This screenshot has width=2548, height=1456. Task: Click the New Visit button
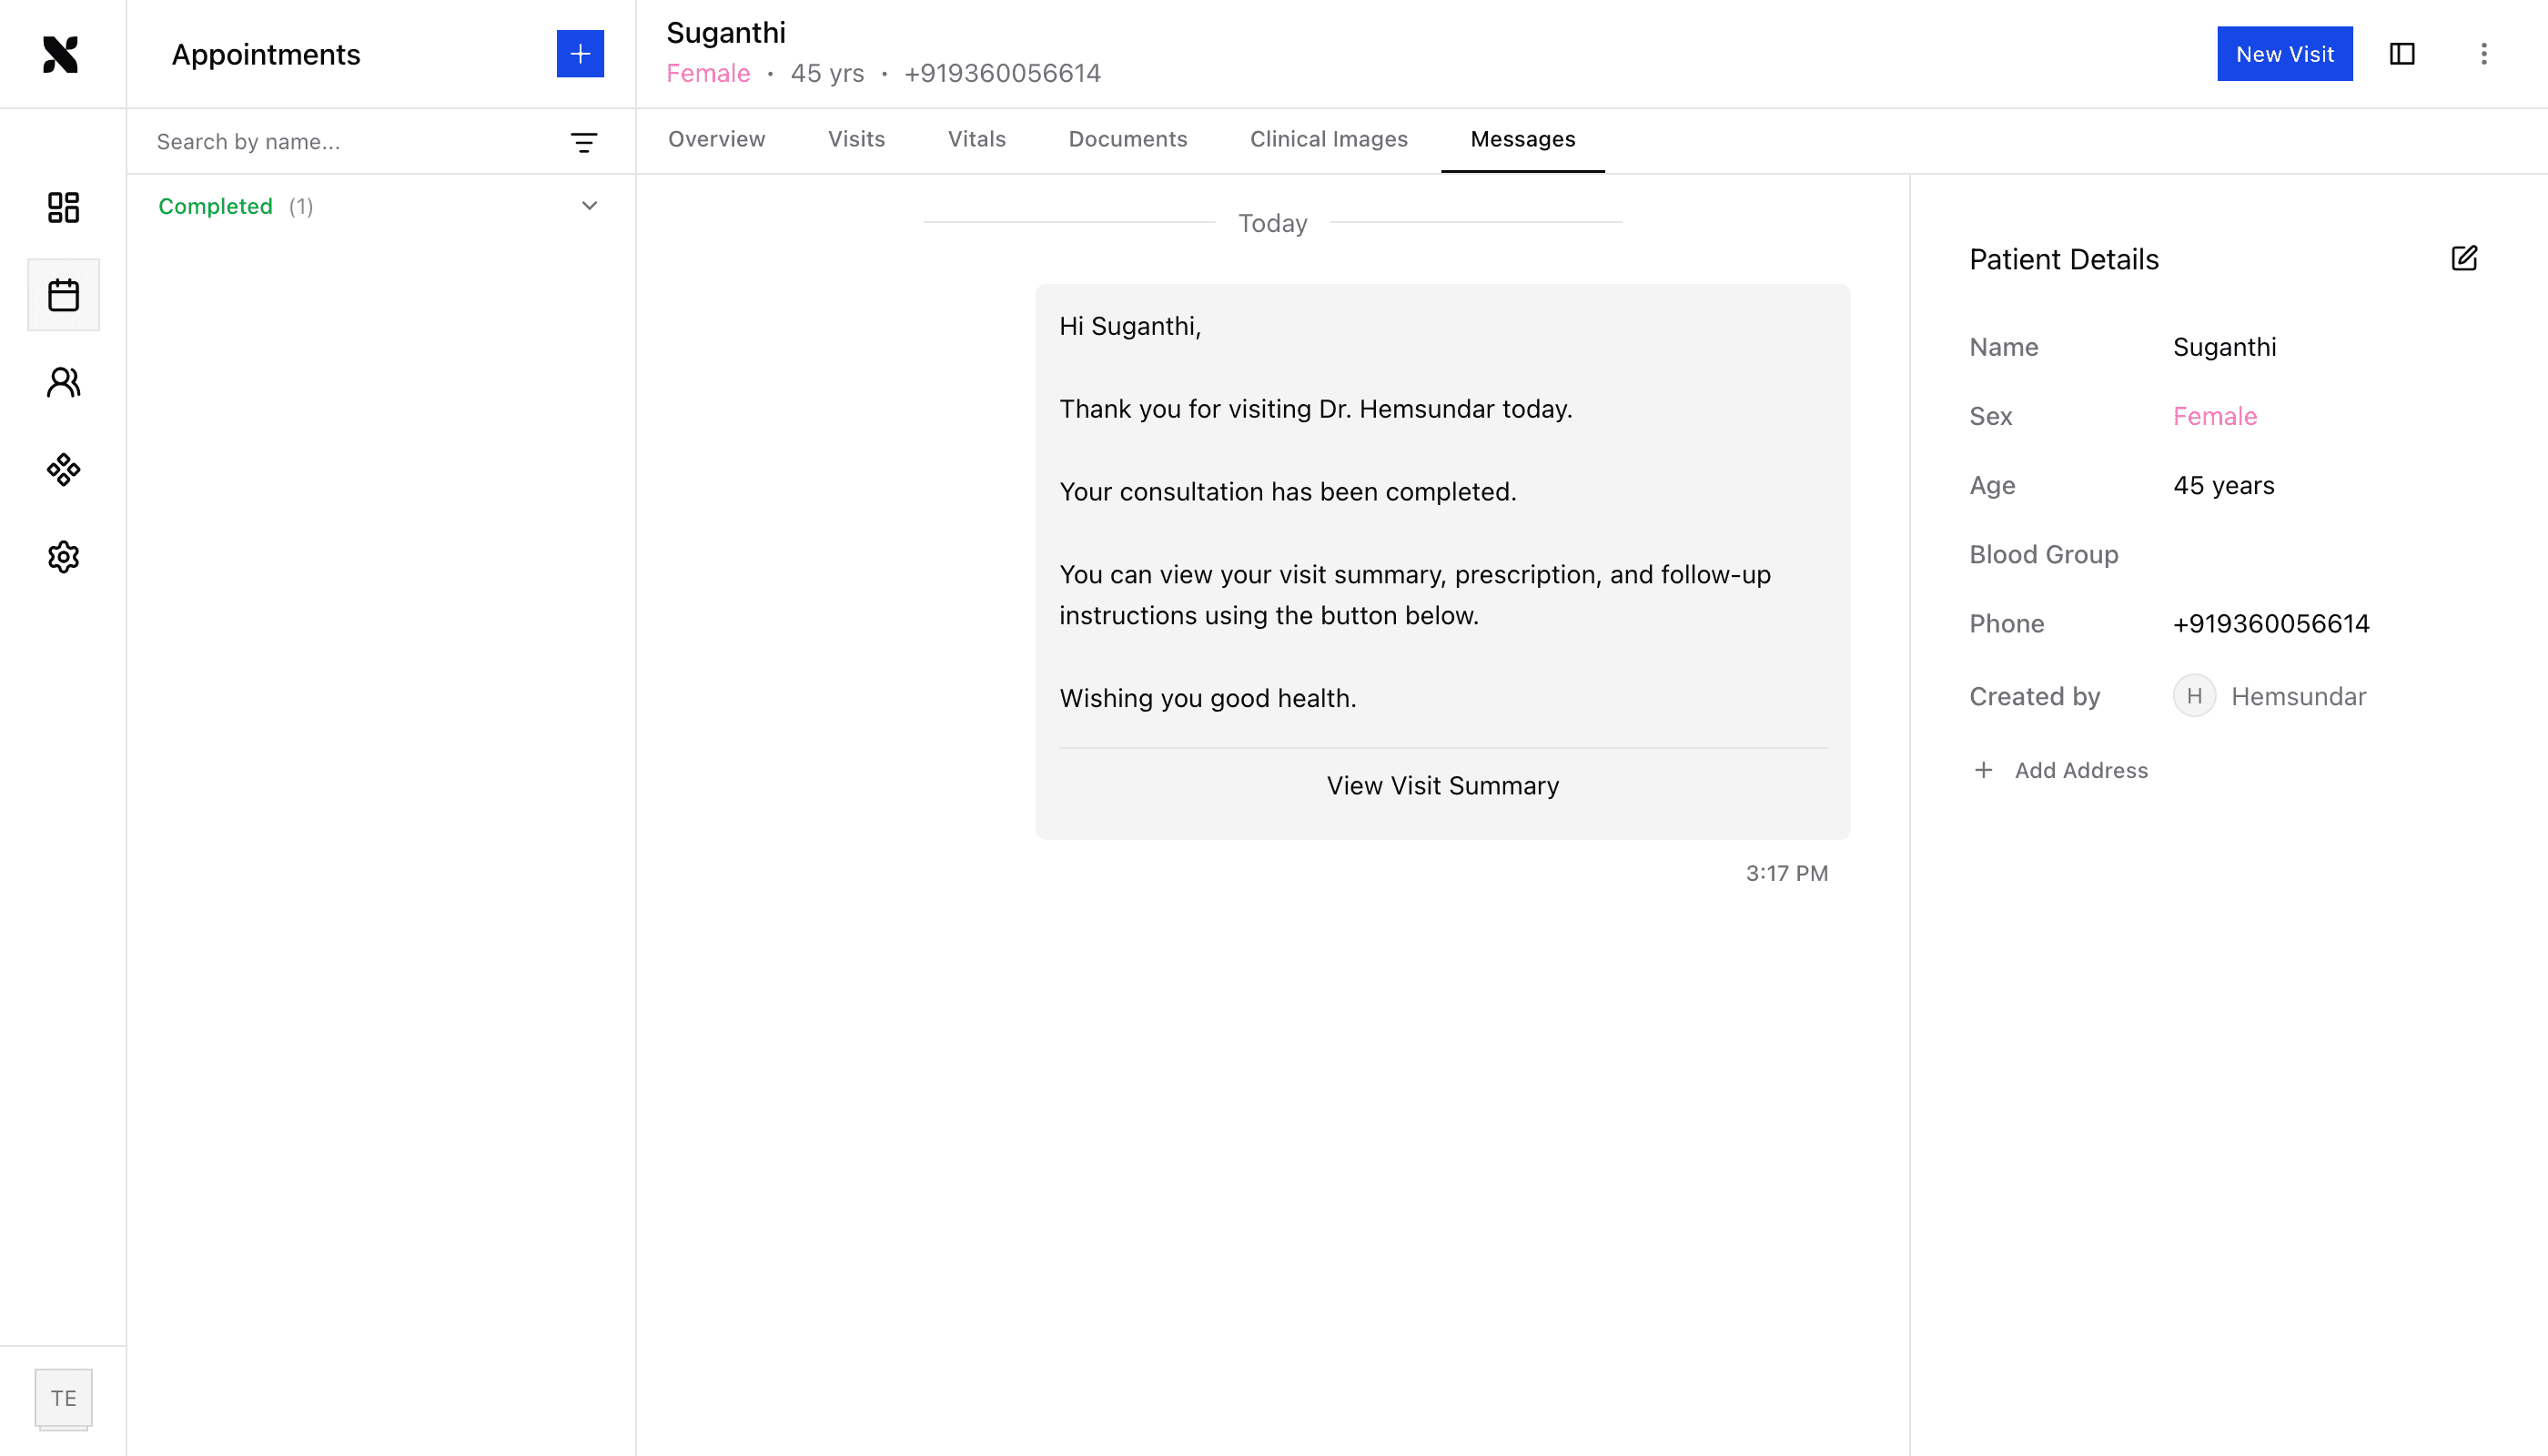[x=2284, y=54]
